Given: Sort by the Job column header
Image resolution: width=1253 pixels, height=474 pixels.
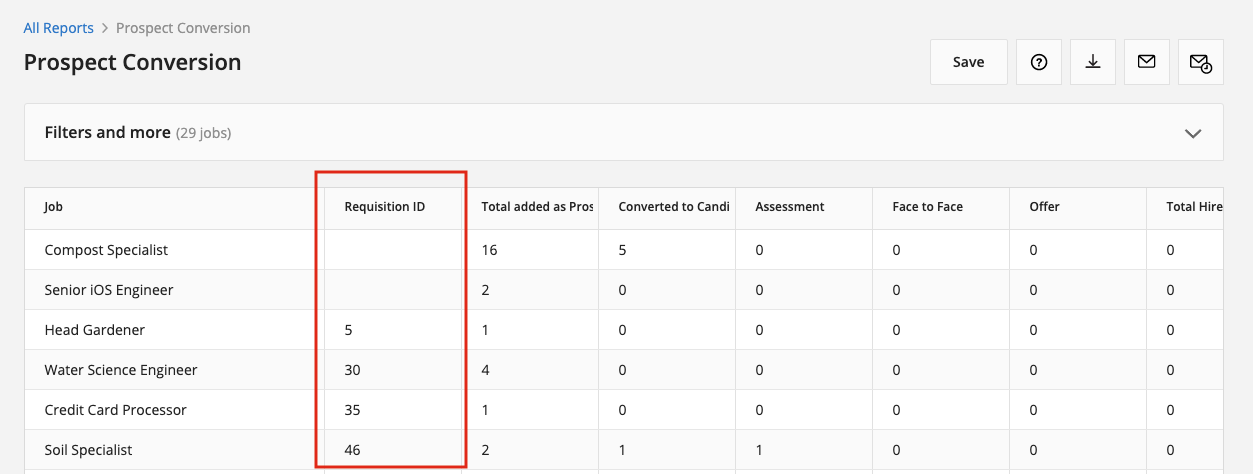Looking at the screenshot, I should tap(53, 207).
